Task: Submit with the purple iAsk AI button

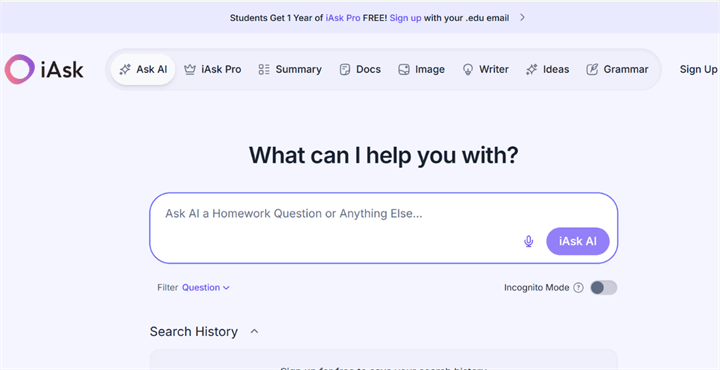Action: pos(578,241)
